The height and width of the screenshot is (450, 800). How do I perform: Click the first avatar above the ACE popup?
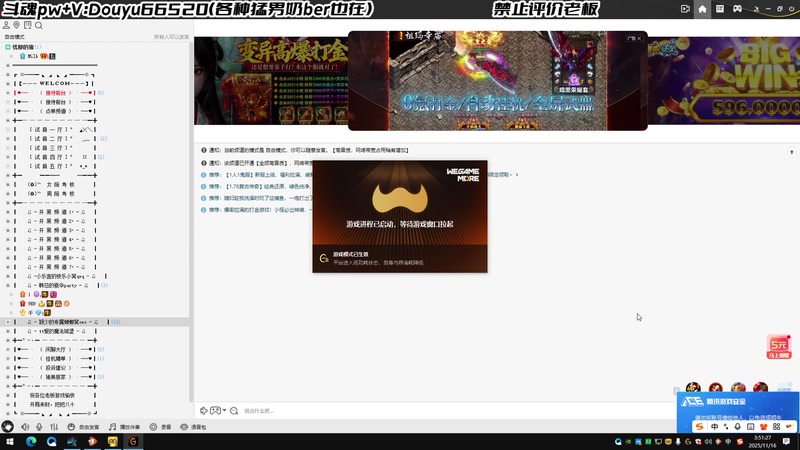(693, 388)
